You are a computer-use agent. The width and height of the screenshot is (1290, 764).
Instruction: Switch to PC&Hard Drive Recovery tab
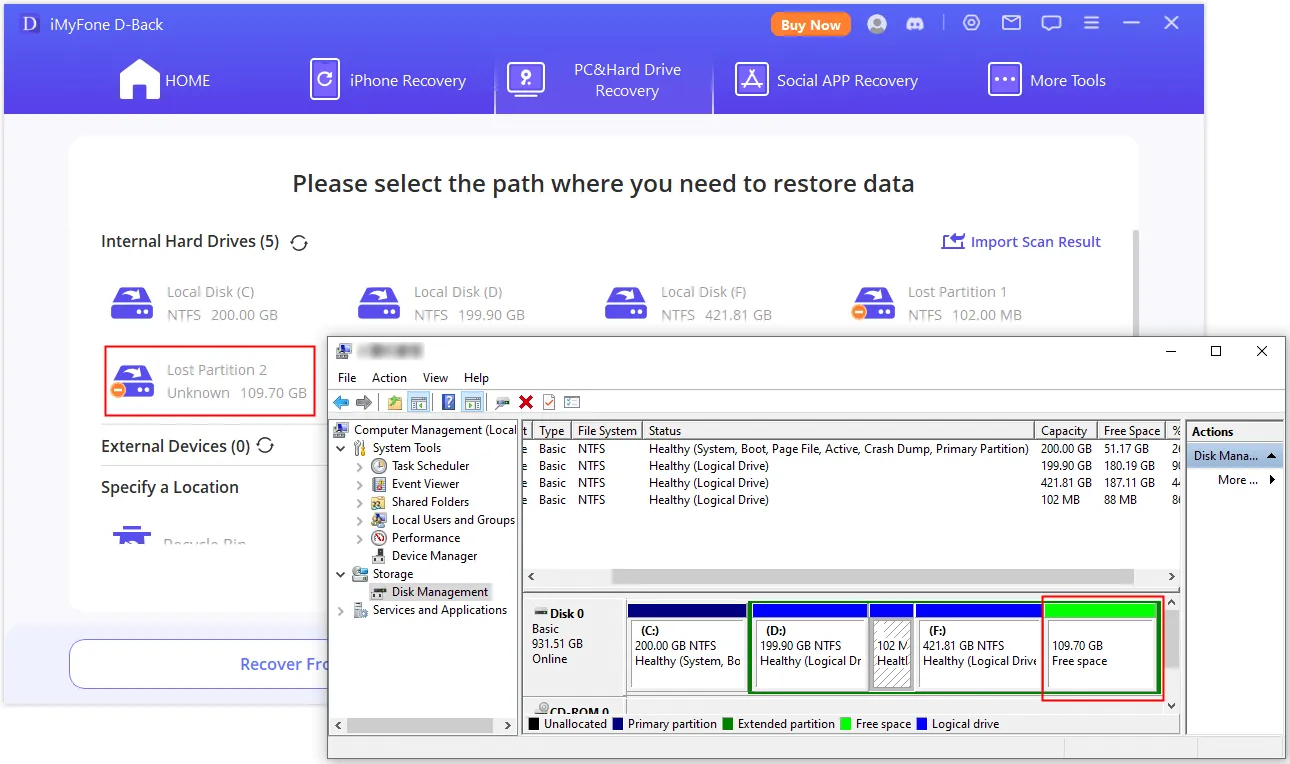604,80
